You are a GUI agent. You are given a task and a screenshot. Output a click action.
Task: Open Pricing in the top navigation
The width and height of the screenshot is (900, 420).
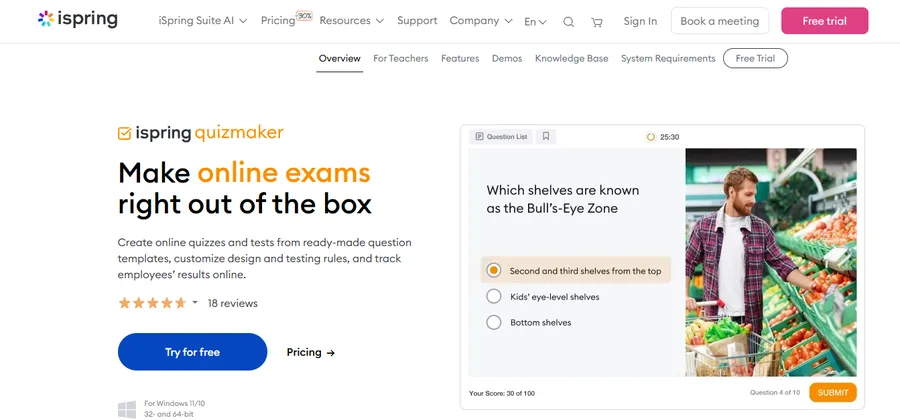coord(278,21)
